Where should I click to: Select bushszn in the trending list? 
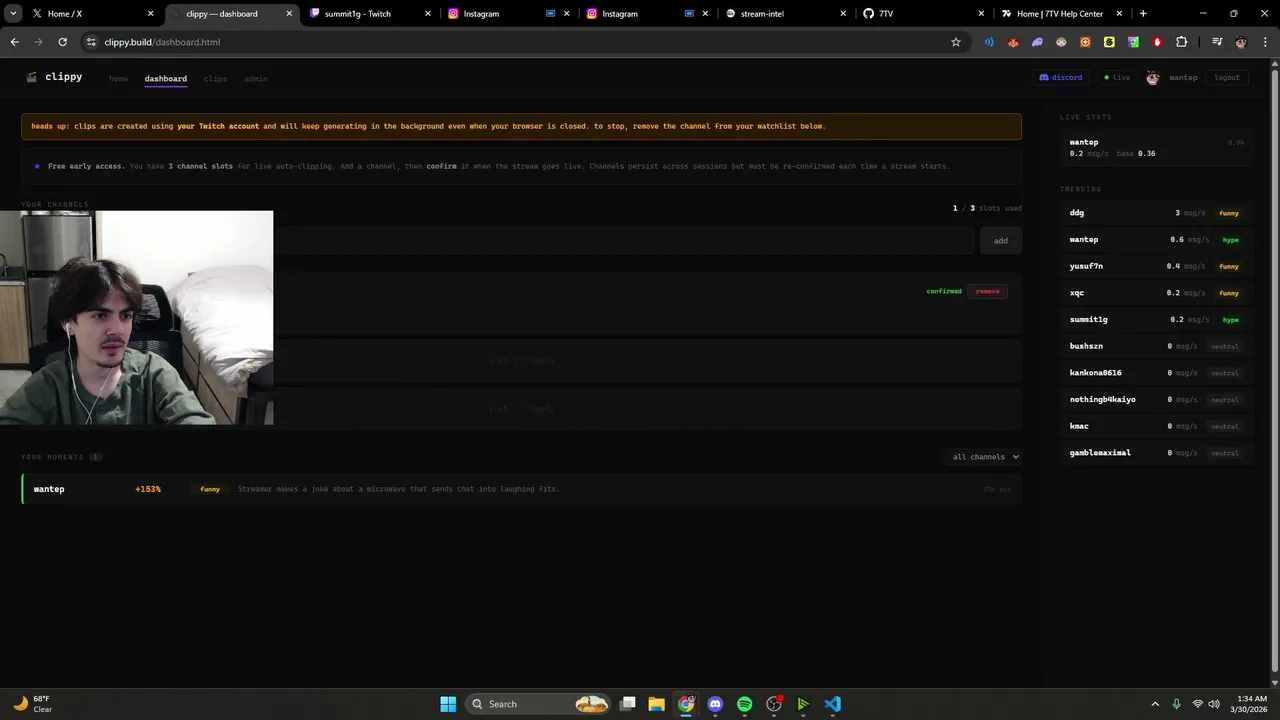click(1155, 346)
